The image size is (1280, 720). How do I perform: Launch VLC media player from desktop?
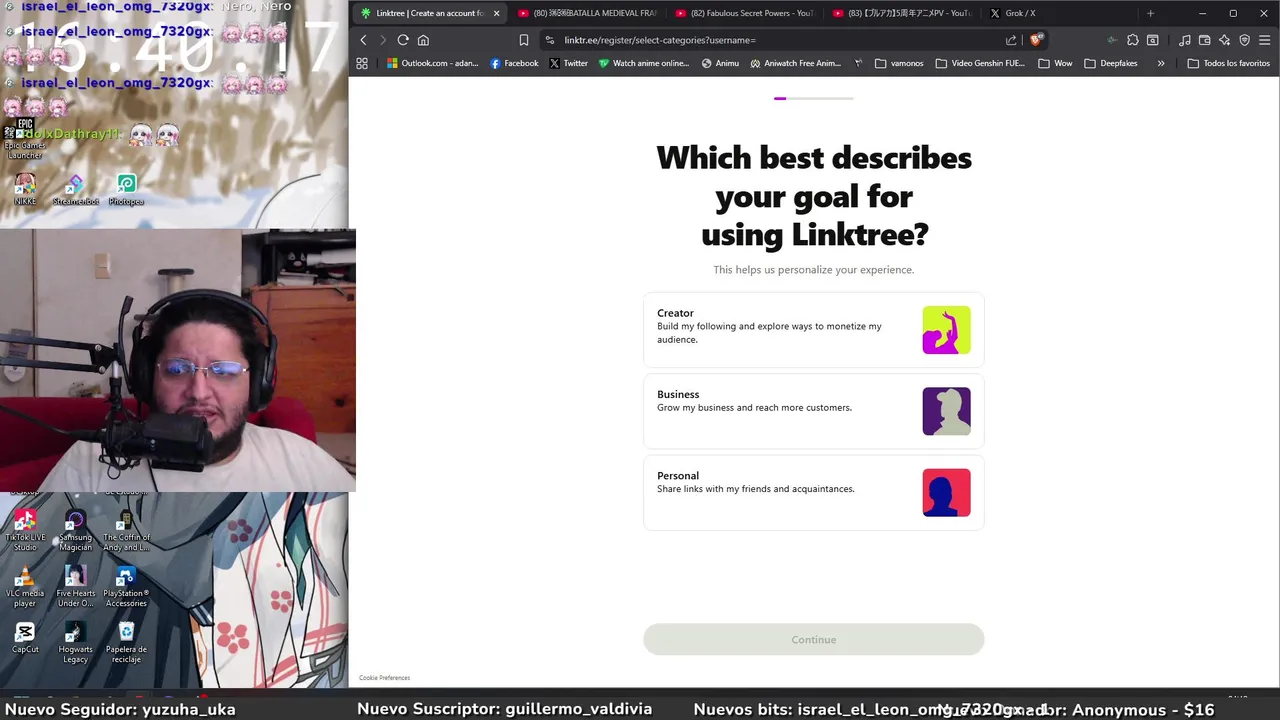[25, 586]
